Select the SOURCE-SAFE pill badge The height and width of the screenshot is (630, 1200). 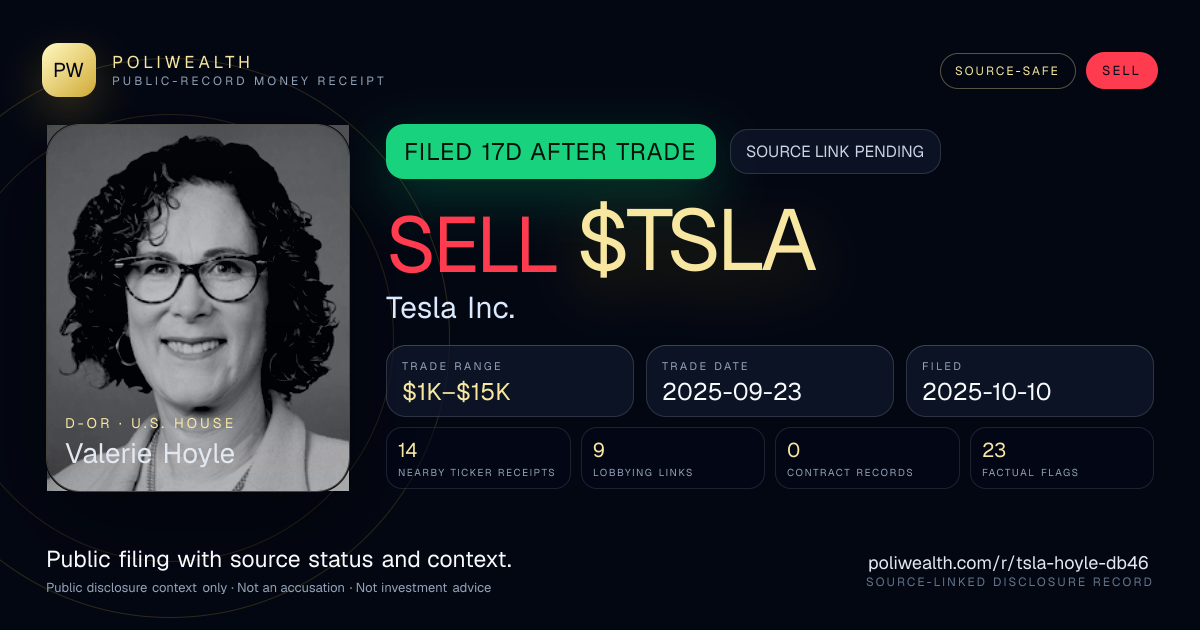pos(1007,71)
